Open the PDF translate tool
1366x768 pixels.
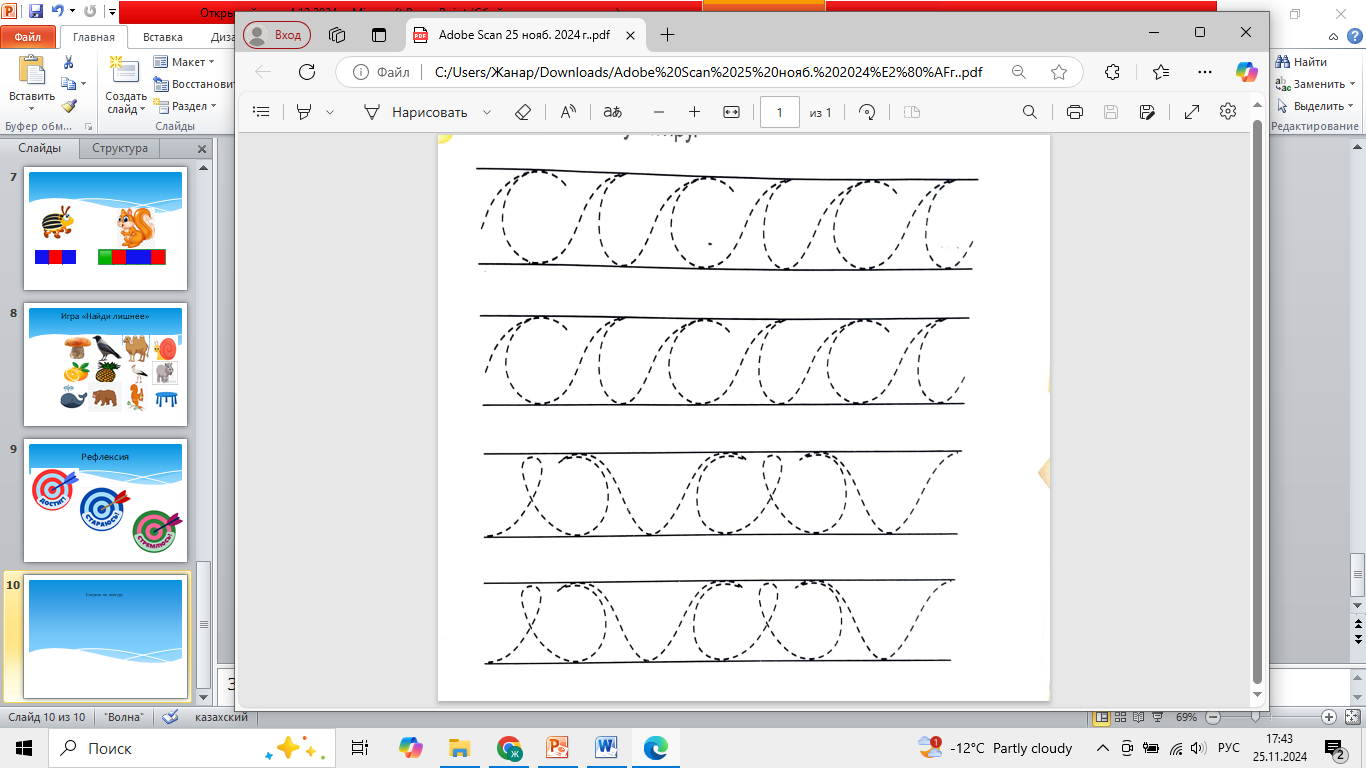click(612, 112)
